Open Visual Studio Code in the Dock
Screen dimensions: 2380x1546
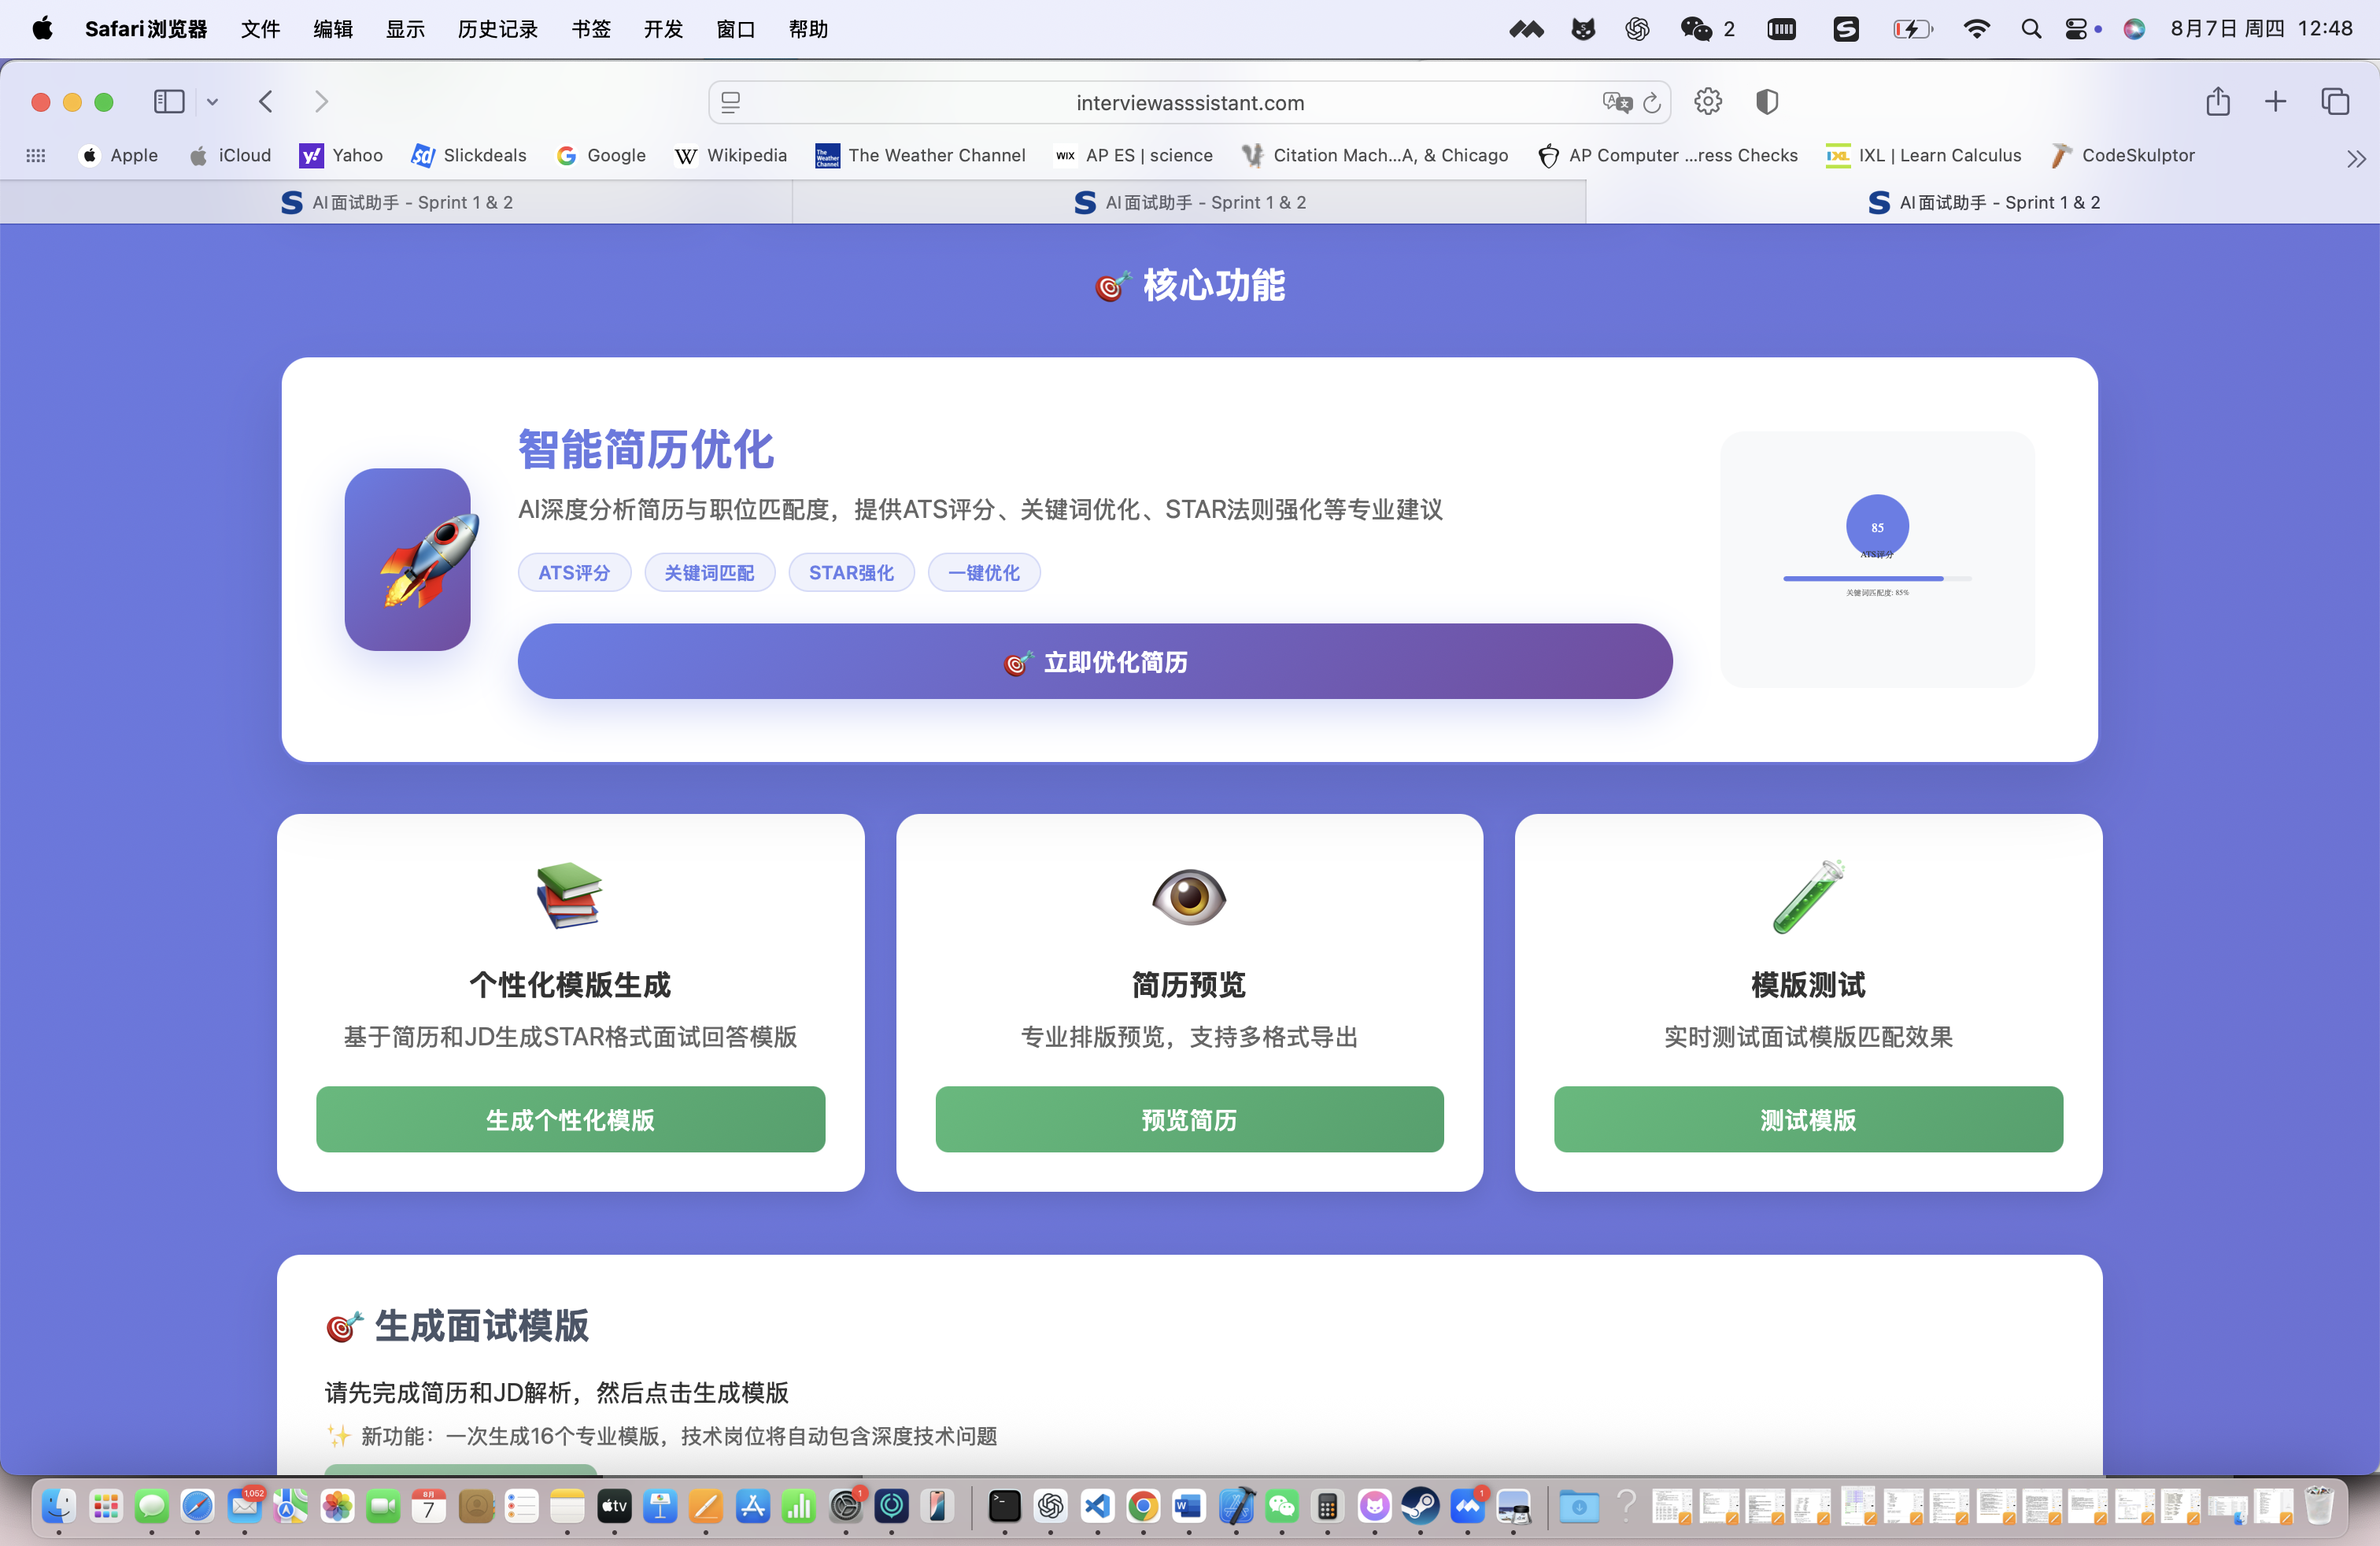pos(1097,1506)
